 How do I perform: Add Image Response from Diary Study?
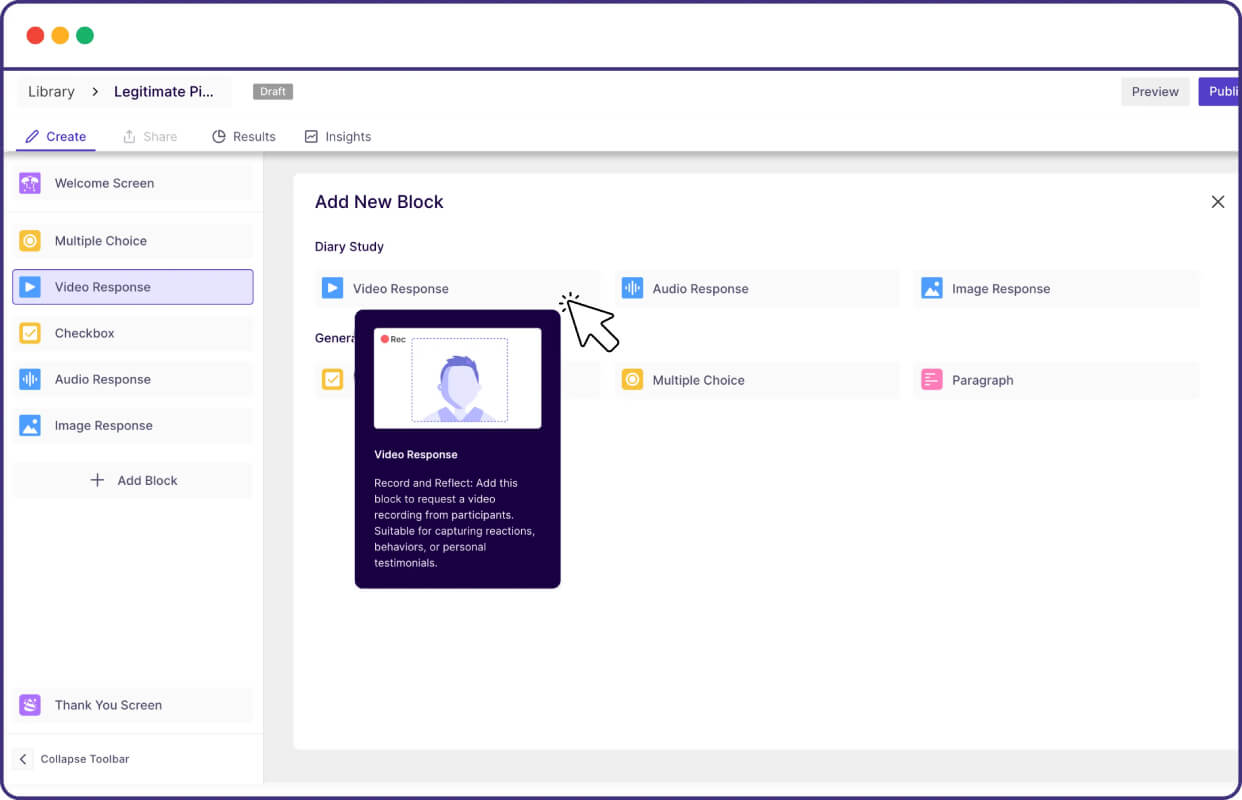tap(1056, 288)
